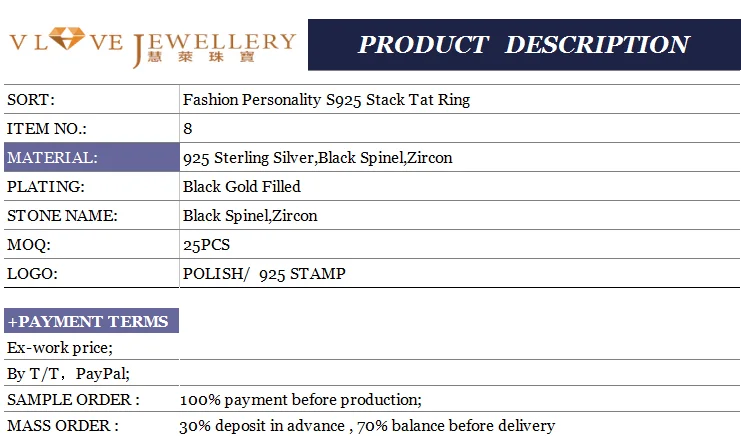This screenshot has width=741, height=436.
Task: Select the Fashion Personality S925 Stack Tat Ring text
Action: click(326, 100)
